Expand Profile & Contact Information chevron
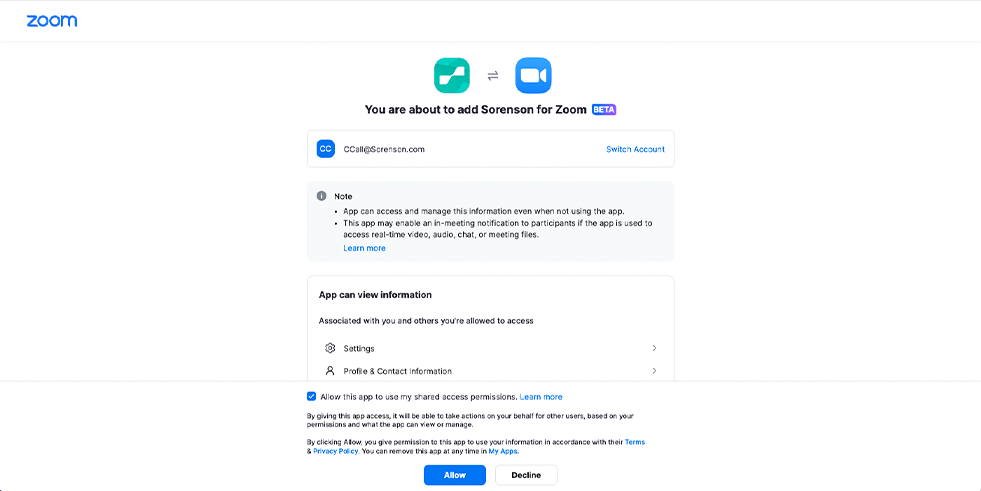Screen dimensions: 981x491 pyautogui.click(x=654, y=371)
